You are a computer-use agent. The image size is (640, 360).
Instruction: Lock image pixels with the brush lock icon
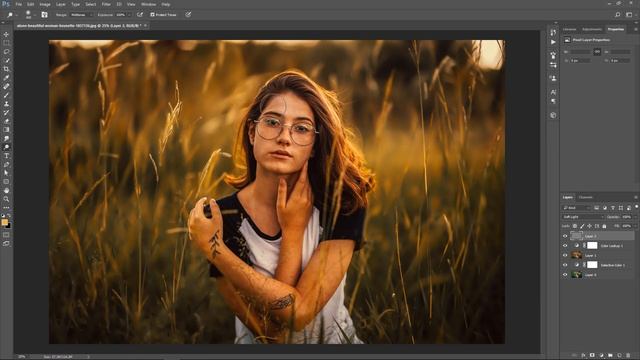[582, 226]
